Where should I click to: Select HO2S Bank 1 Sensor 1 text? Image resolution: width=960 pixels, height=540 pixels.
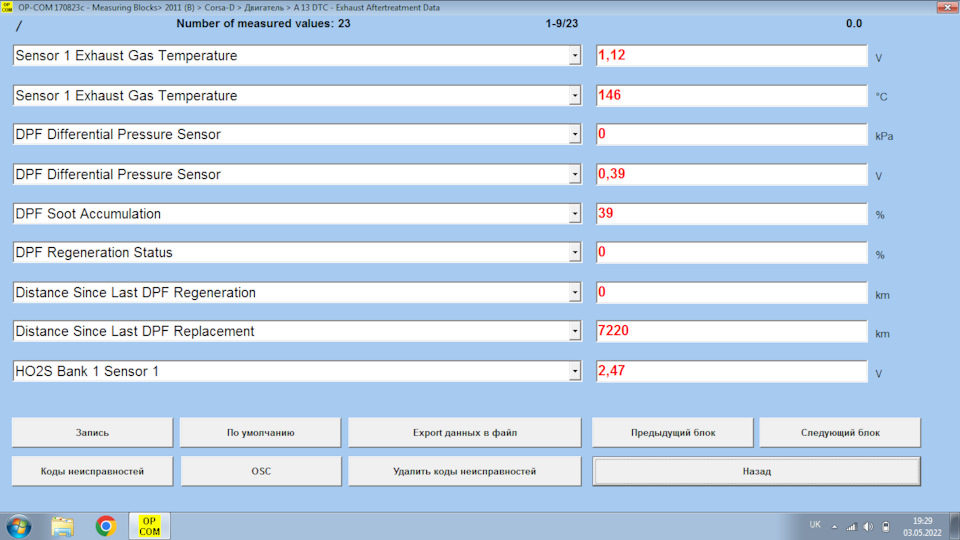[x=87, y=371]
